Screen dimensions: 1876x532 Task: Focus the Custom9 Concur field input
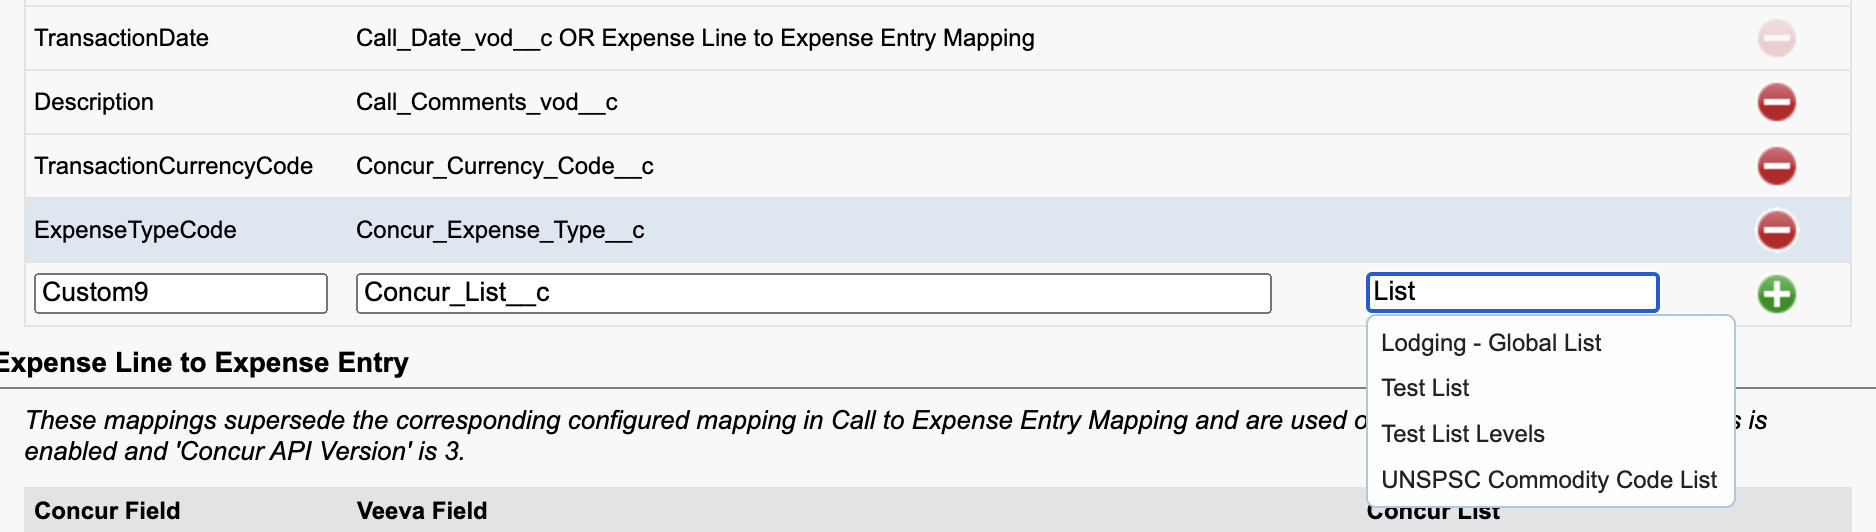(x=180, y=293)
